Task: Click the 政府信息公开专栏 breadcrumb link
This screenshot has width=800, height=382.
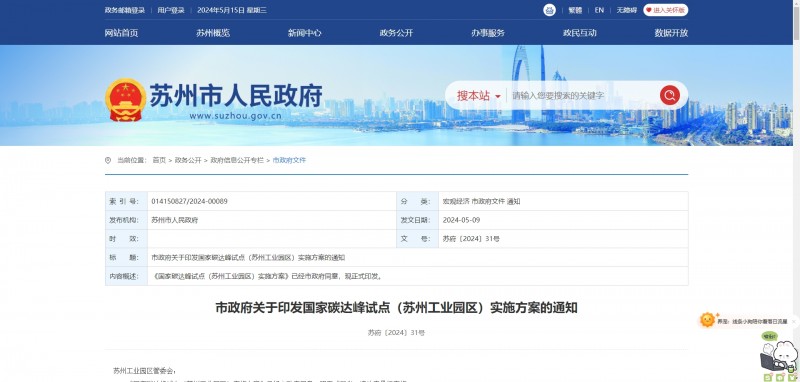Action: coord(237,160)
